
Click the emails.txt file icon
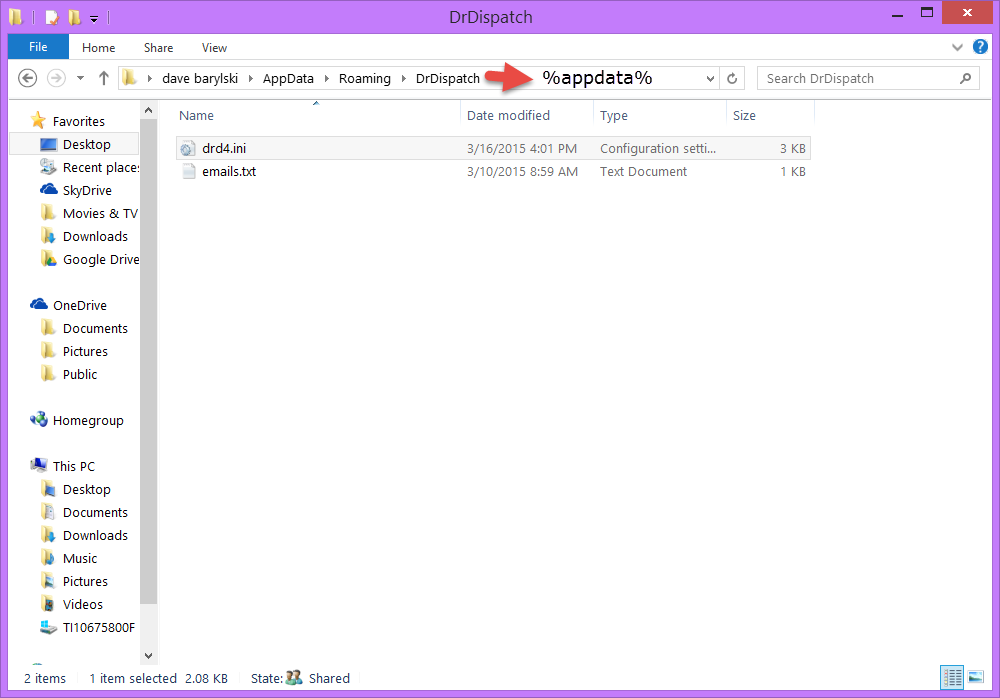pos(188,172)
